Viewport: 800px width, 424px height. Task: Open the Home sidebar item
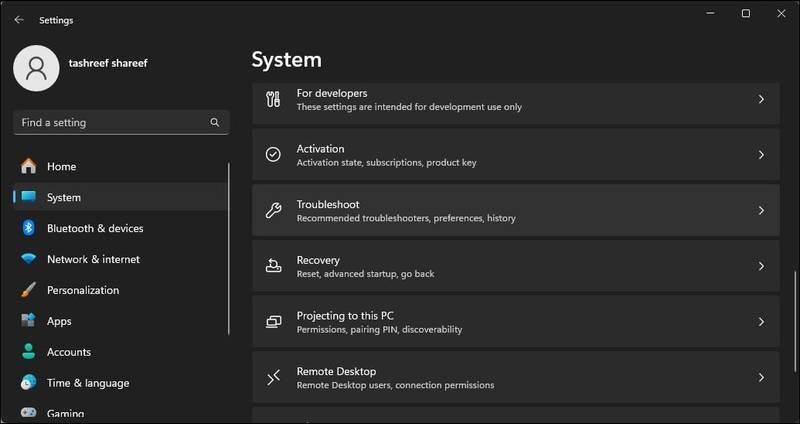[61, 167]
